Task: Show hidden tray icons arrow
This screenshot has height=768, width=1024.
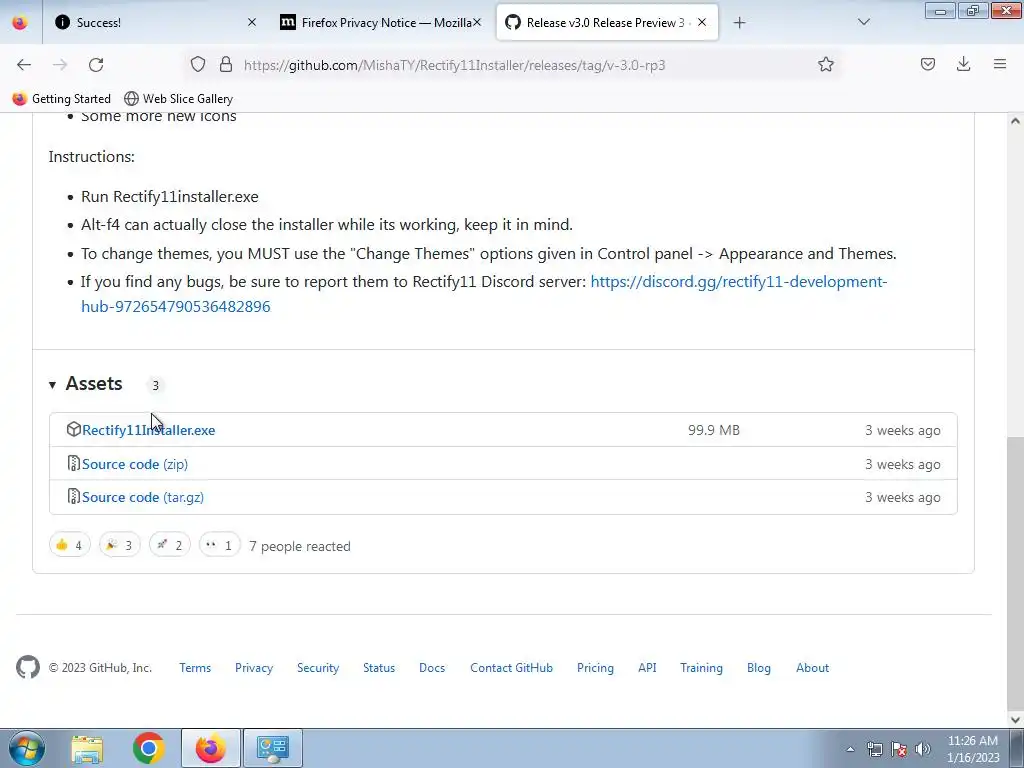Action: point(850,749)
